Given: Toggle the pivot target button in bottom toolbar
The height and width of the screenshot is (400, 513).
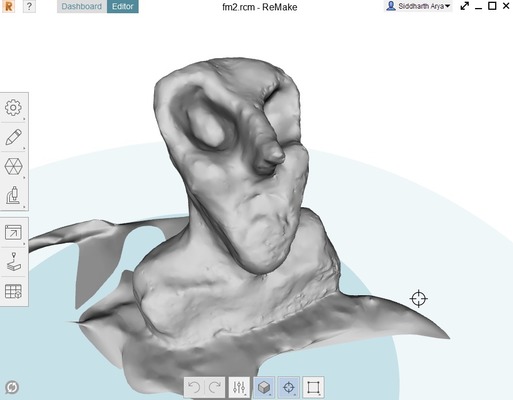Looking at the screenshot, I should pos(289,387).
